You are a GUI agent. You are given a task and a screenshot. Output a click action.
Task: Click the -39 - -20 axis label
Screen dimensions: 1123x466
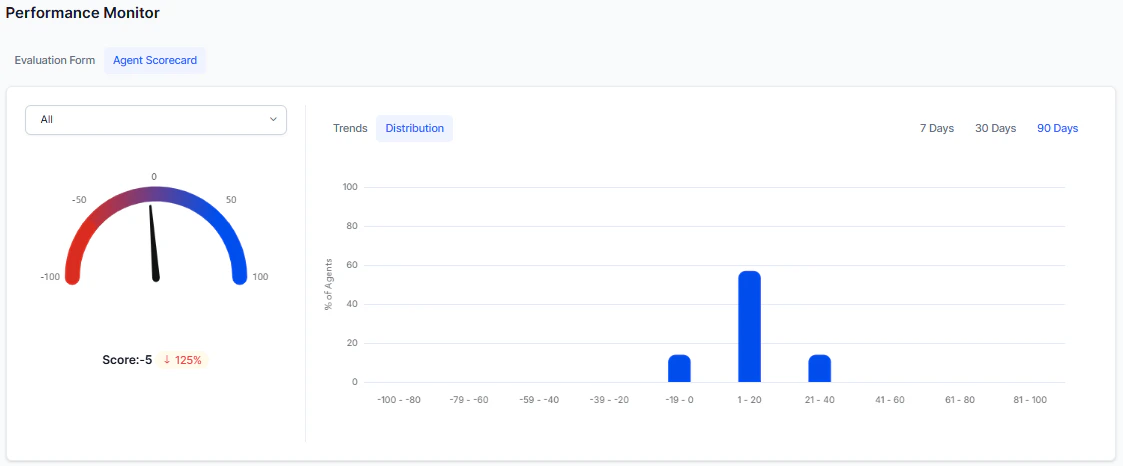(x=609, y=400)
